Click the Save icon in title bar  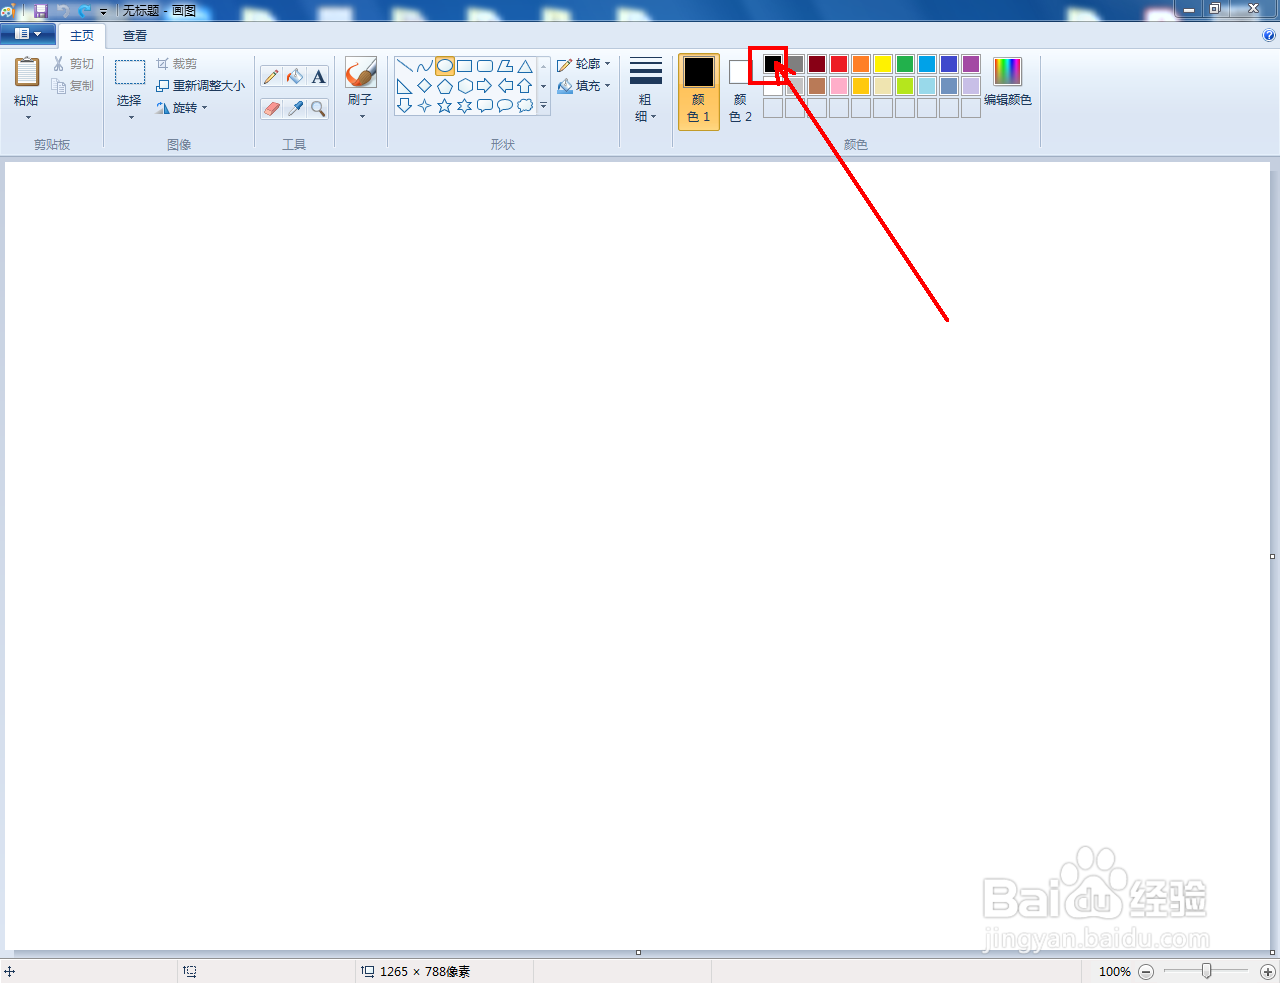click(40, 10)
